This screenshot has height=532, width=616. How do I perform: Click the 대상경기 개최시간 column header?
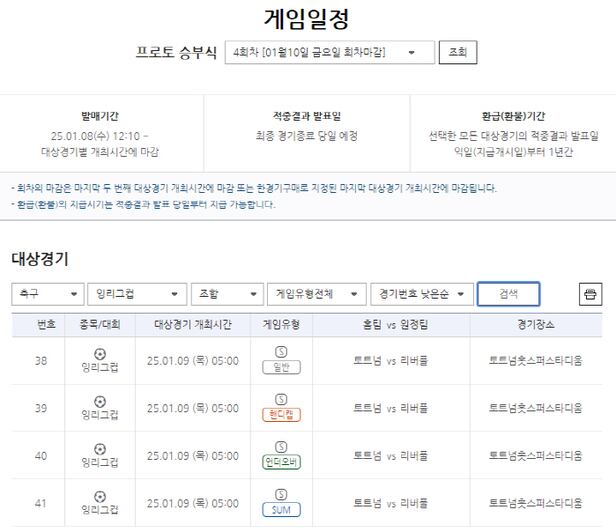(193, 325)
